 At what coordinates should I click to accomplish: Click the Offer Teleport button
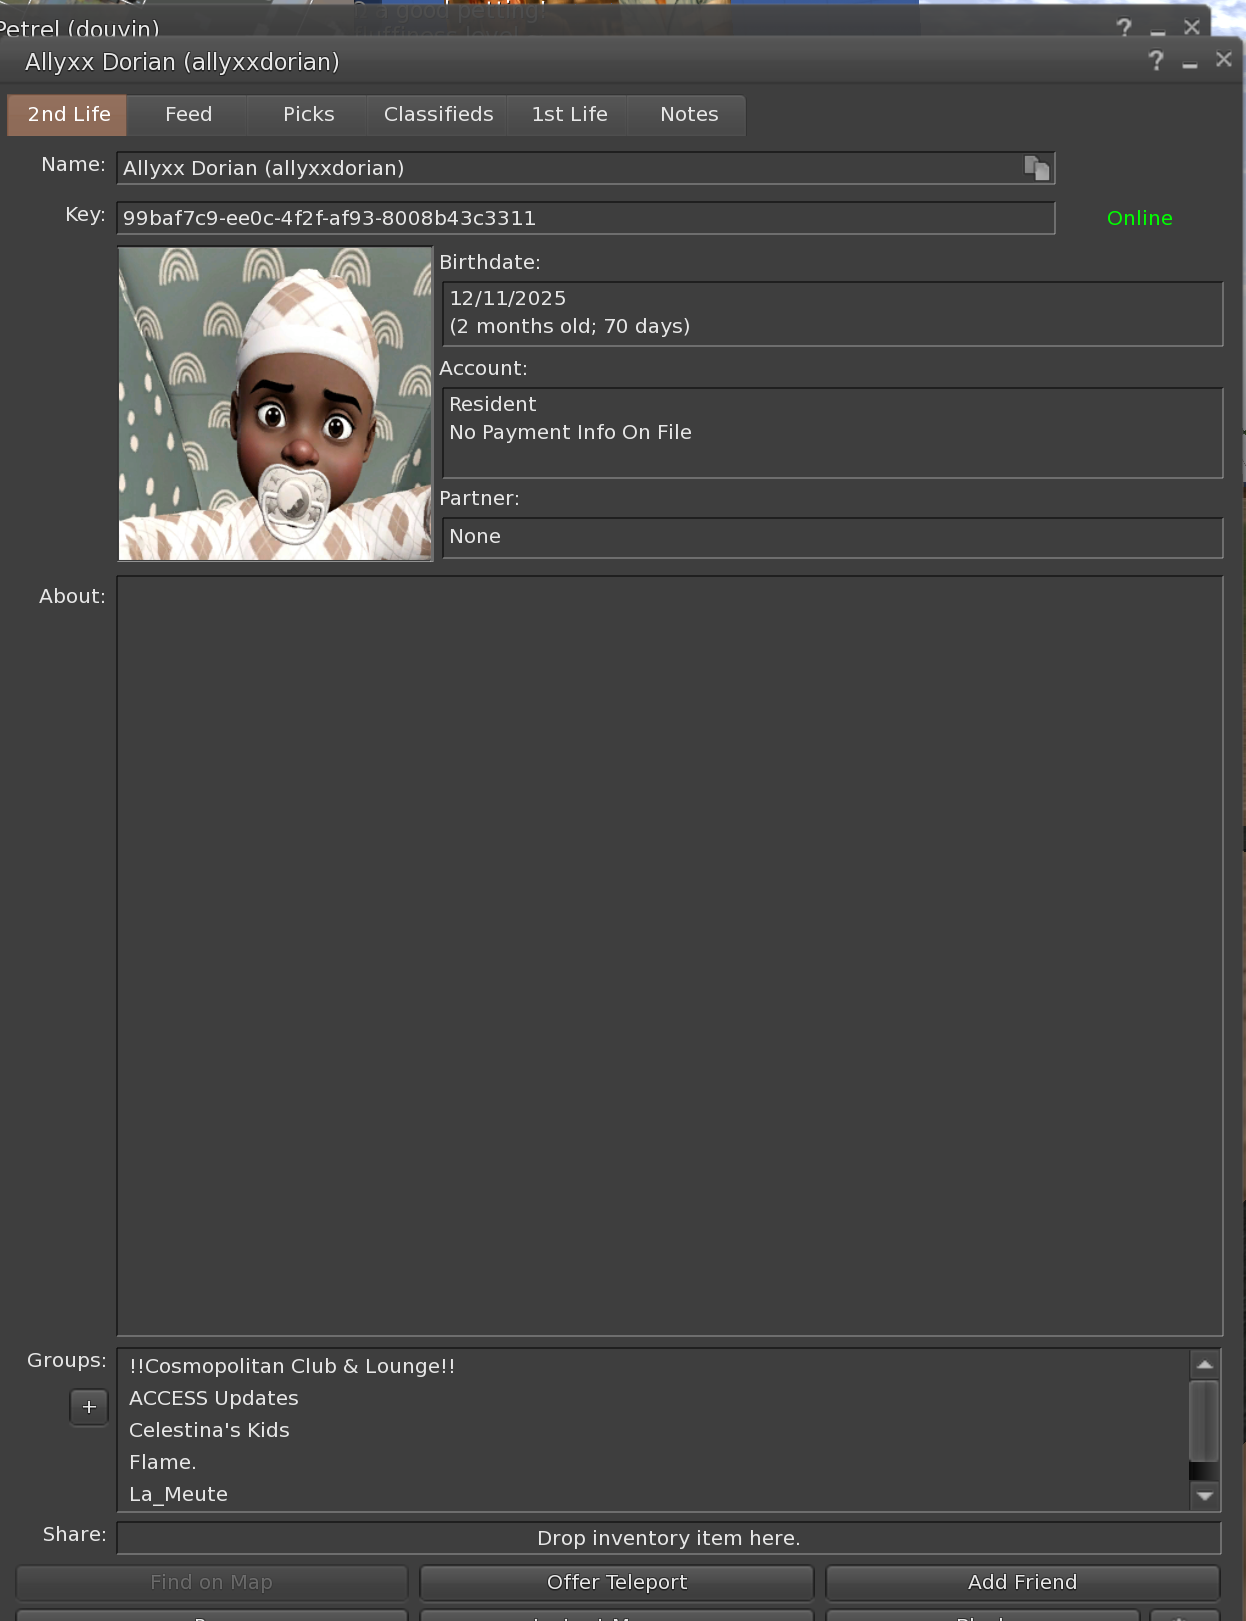616,1582
